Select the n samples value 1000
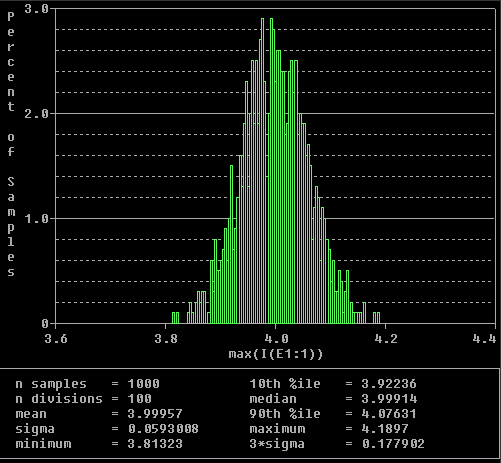This screenshot has width=501, height=463. 144,384
